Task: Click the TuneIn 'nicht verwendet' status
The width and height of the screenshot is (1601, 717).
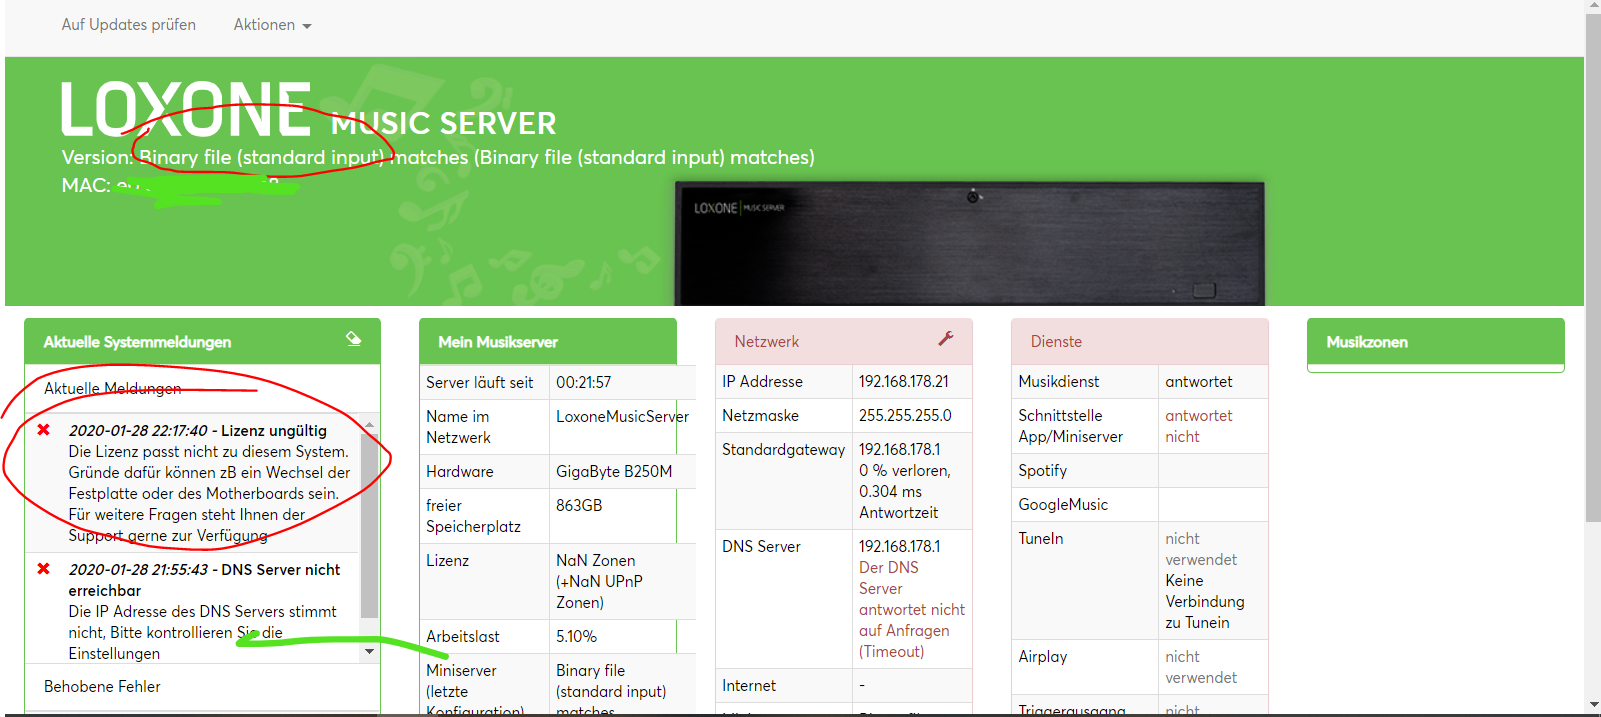Action: tap(1201, 549)
